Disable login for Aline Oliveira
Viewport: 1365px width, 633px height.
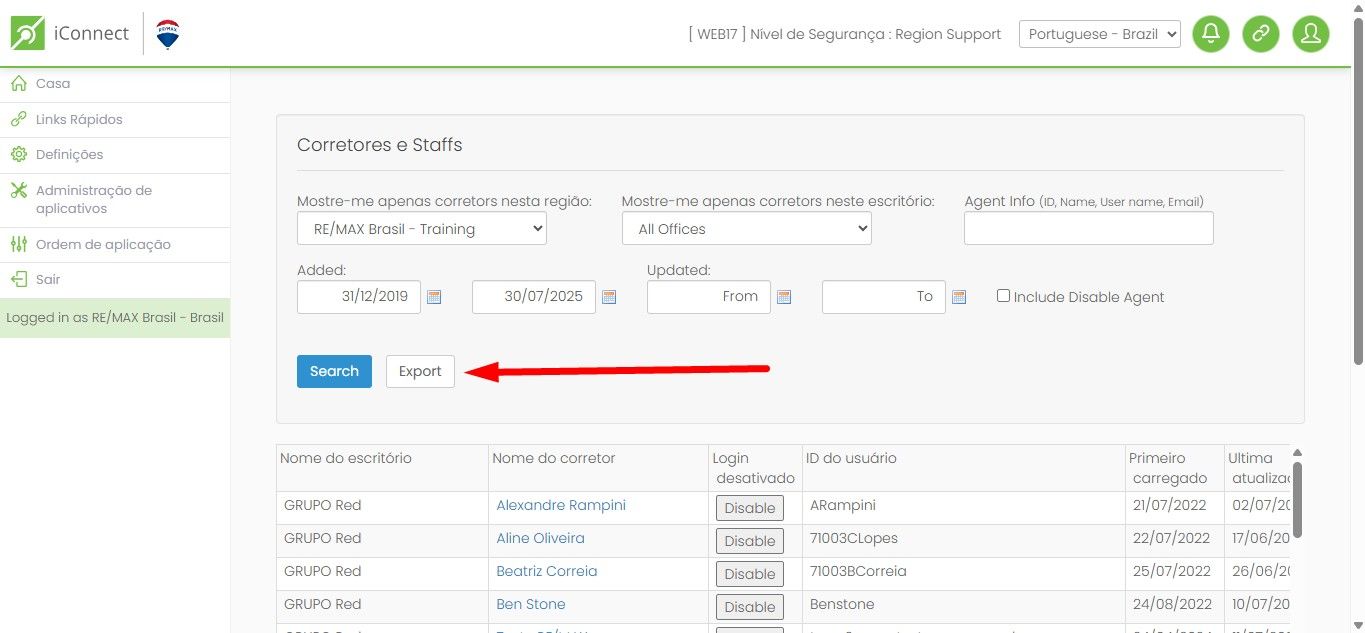click(750, 541)
